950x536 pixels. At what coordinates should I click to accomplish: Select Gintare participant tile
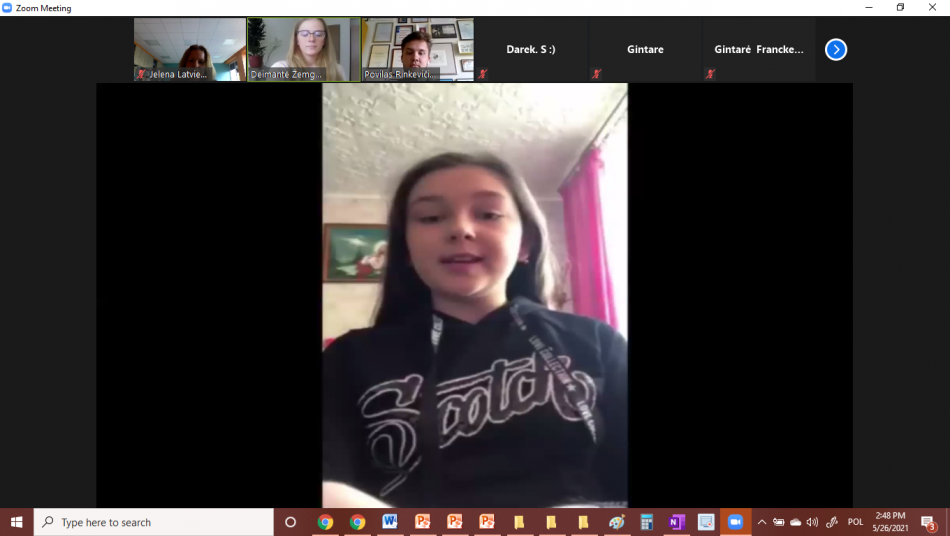coord(645,49)
